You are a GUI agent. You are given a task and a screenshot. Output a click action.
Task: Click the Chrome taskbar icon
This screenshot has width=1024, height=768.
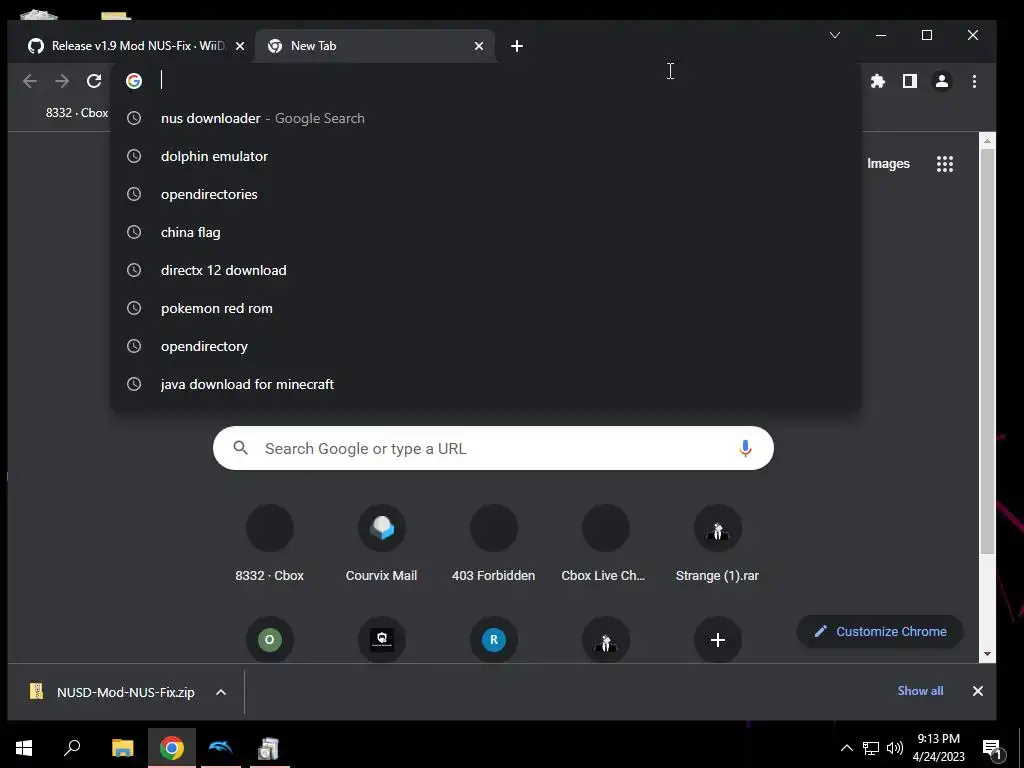pos(172,748)
